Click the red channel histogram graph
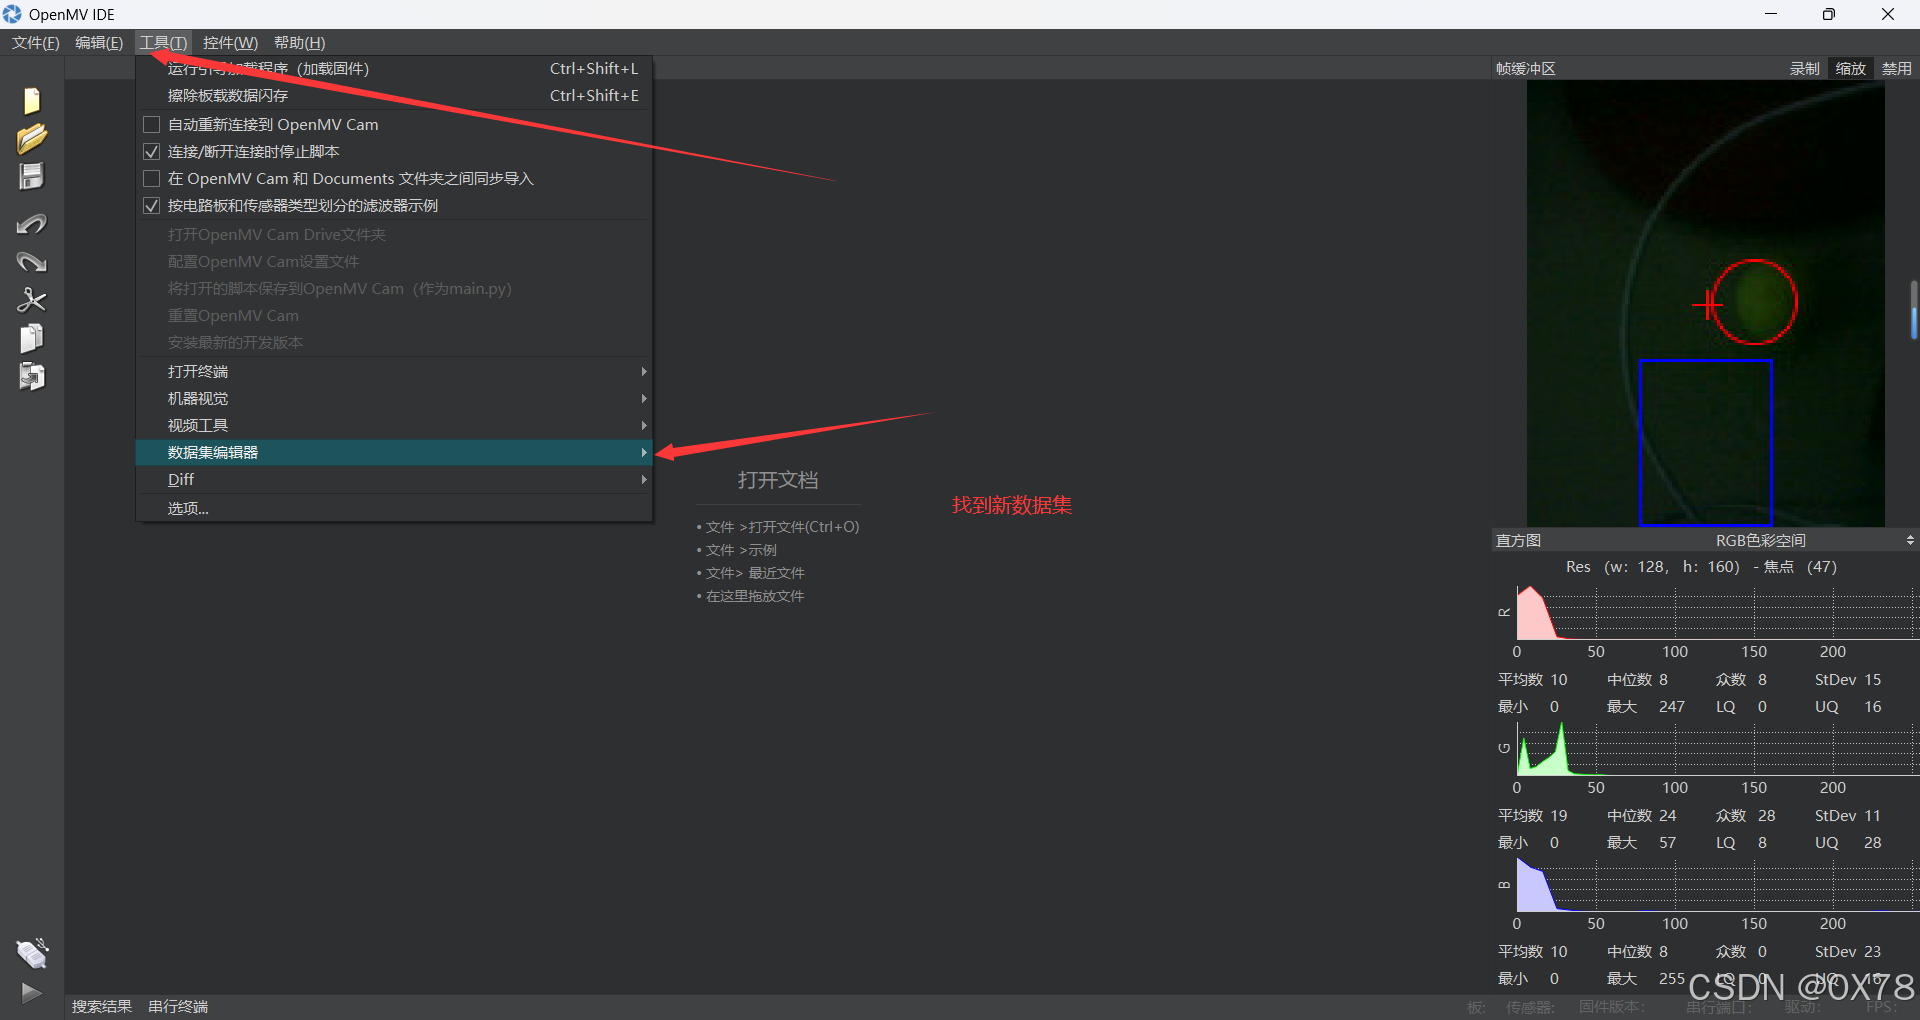 point(1716,613)
